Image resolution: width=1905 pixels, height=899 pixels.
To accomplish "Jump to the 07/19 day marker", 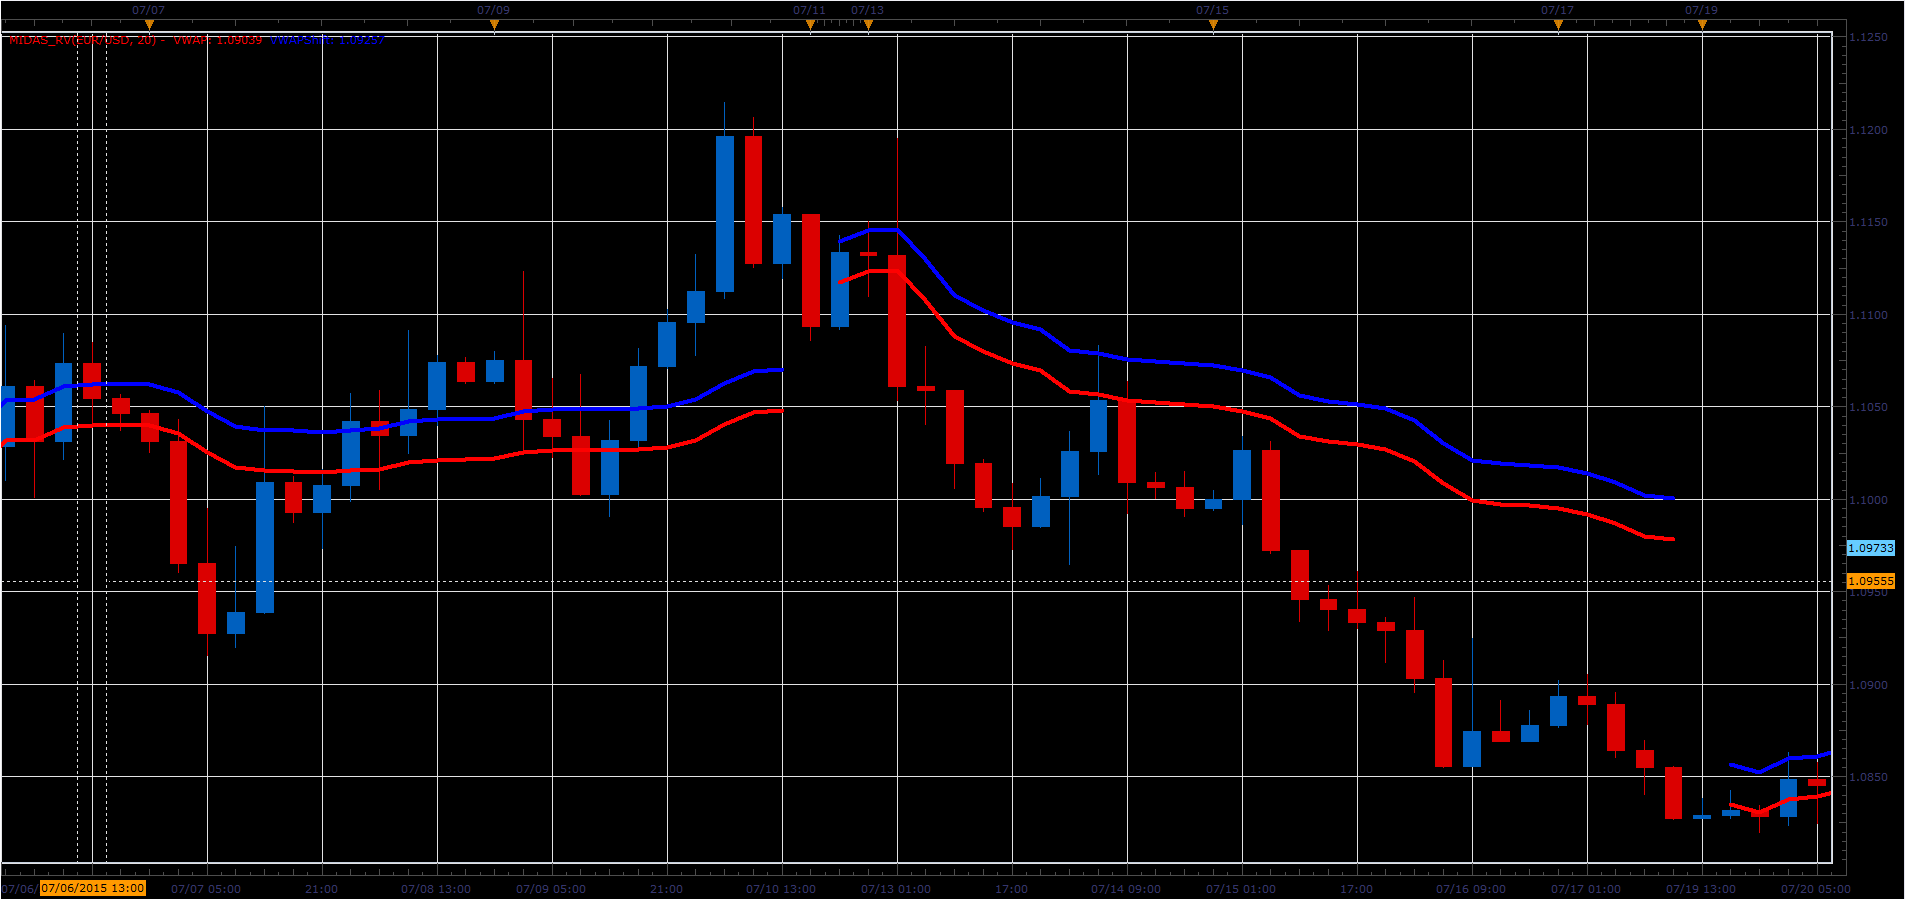I will coord(1701,11).
